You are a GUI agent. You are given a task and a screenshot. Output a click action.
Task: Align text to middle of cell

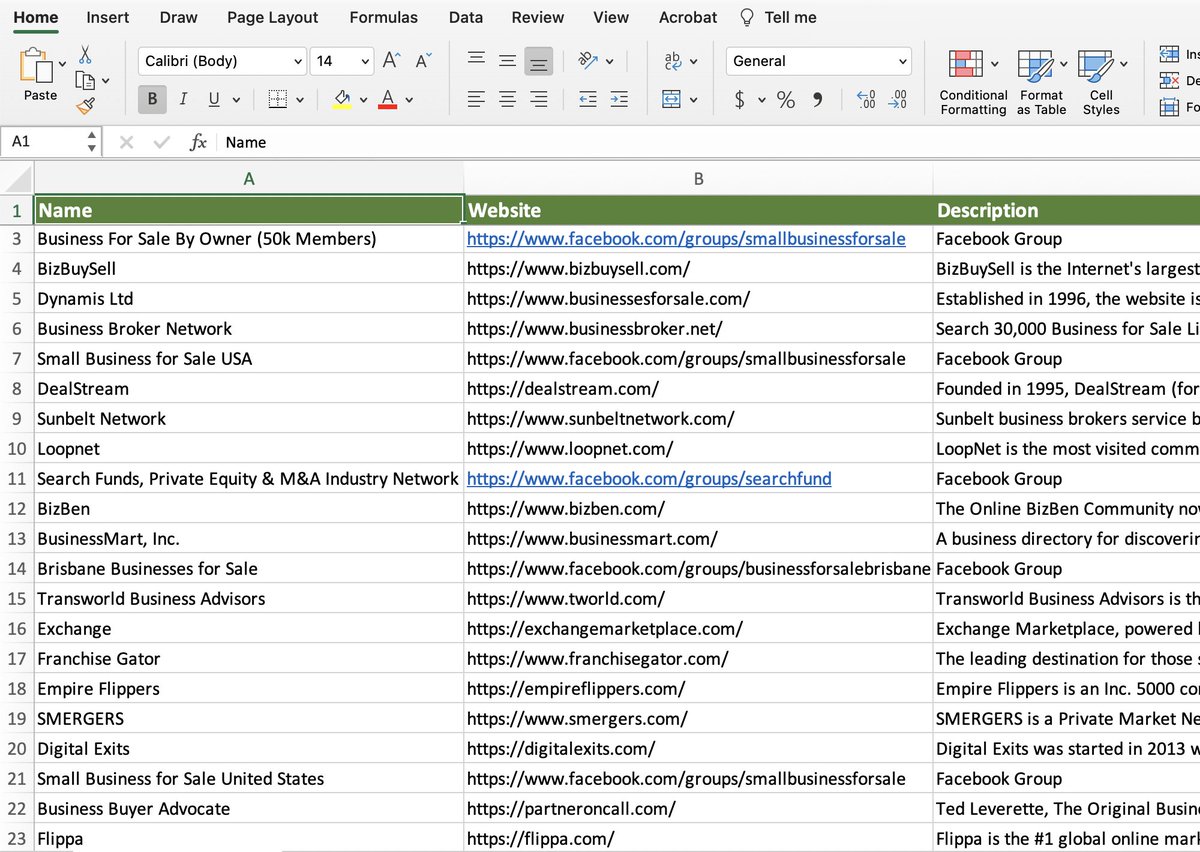click(x=508, y=61)
